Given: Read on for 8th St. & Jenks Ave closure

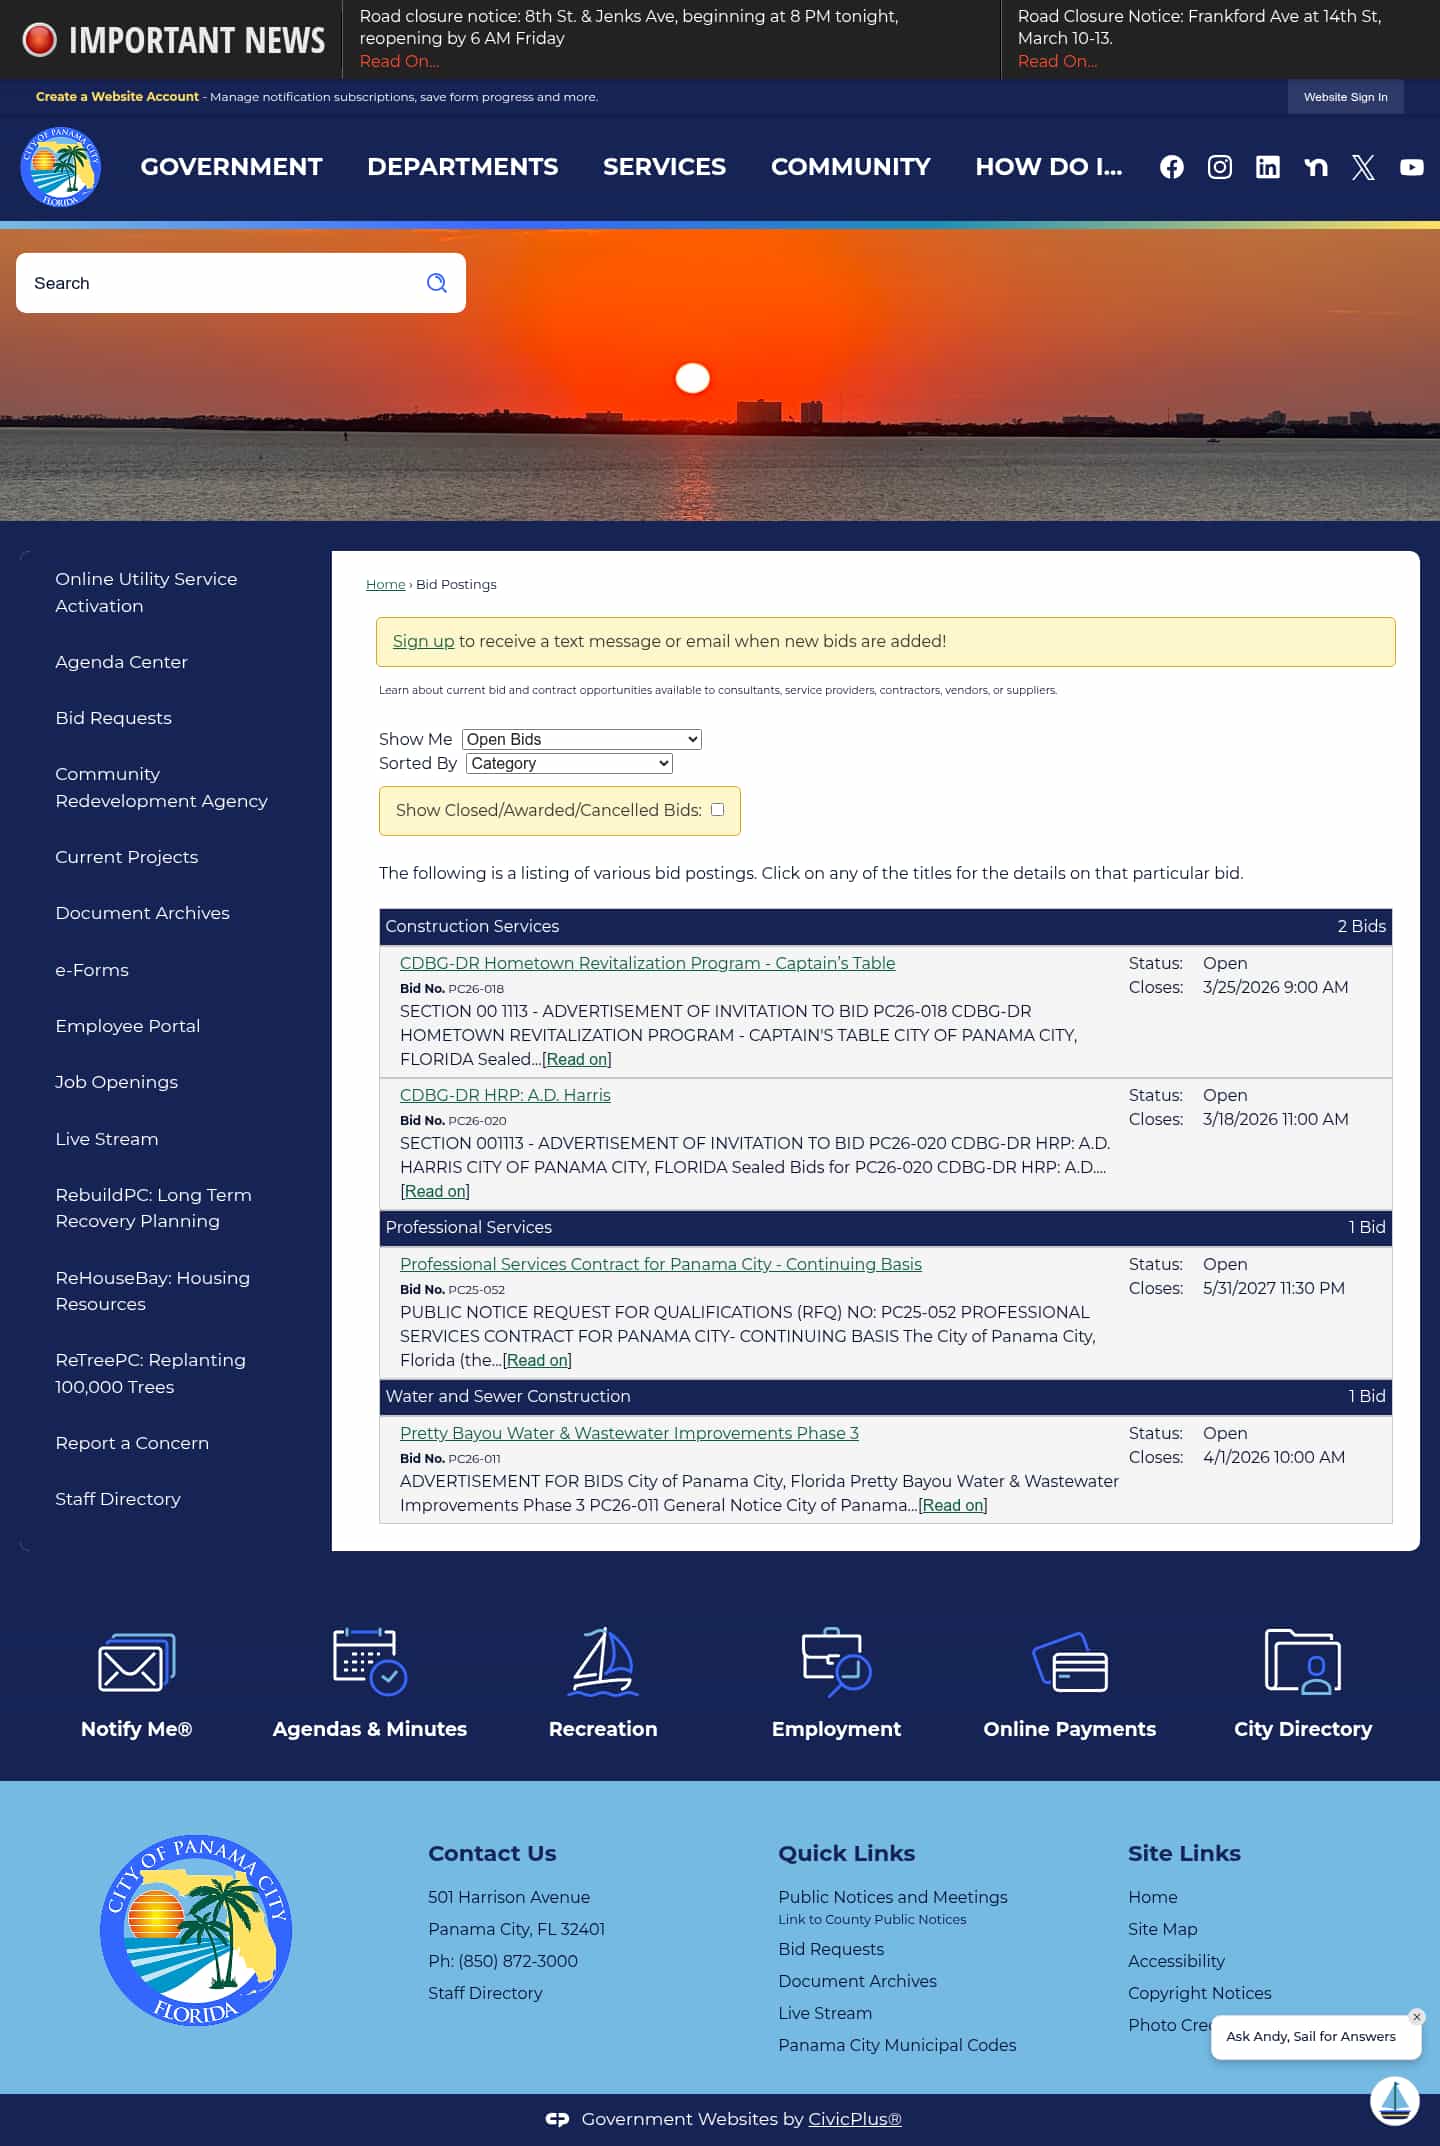Looking at the screenshot, I should 399,62.
